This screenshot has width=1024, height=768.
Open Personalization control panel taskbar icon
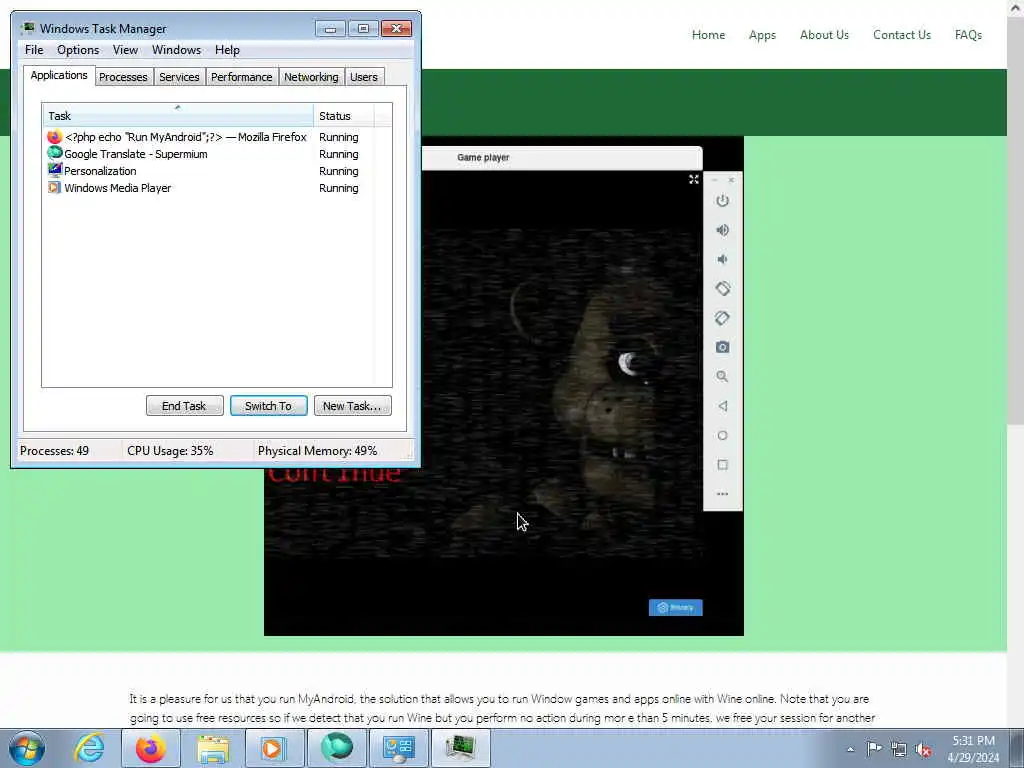[398, 748]
